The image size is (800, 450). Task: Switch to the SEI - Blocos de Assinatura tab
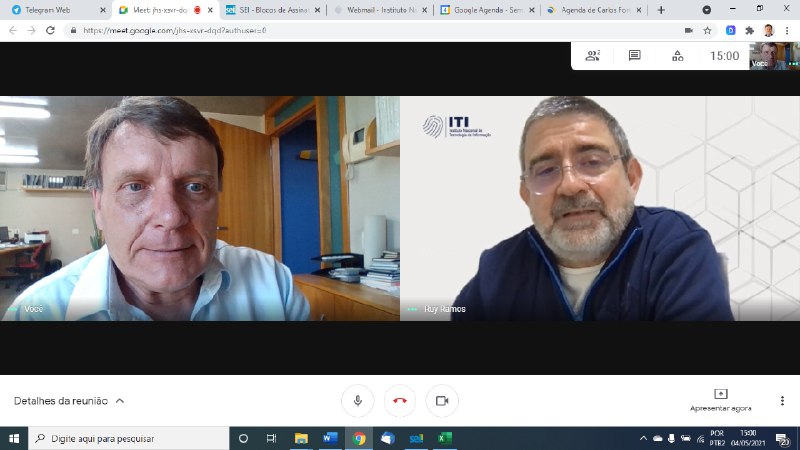coord(273,10)
